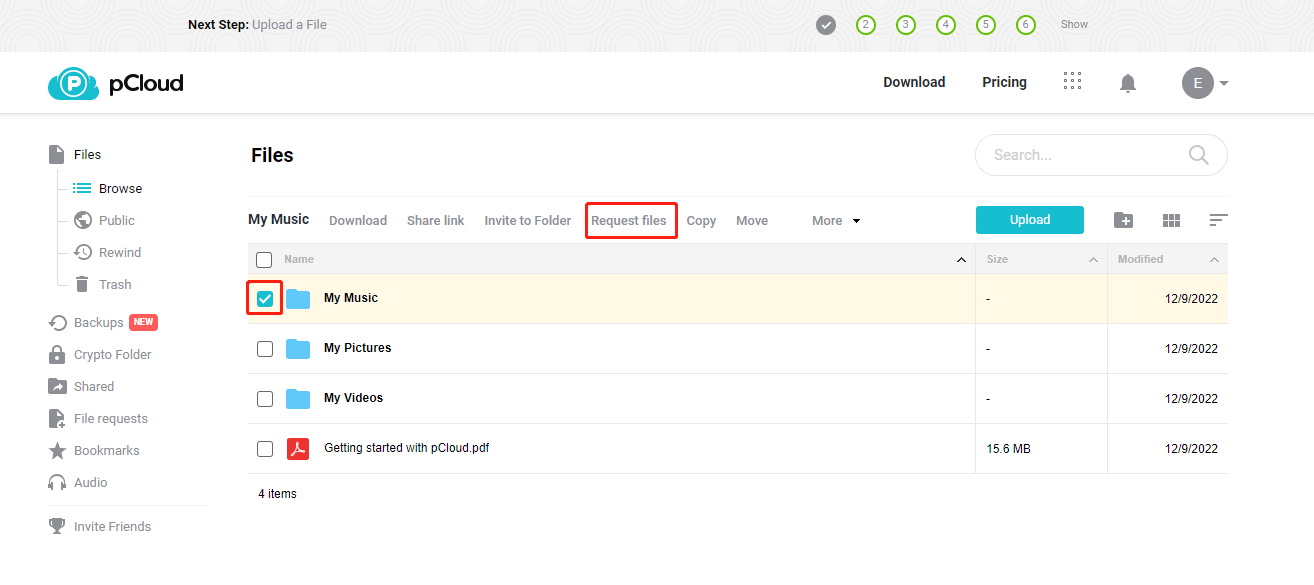Jump to onboarding step 3 circle
1314x585 pixels.
906,25
